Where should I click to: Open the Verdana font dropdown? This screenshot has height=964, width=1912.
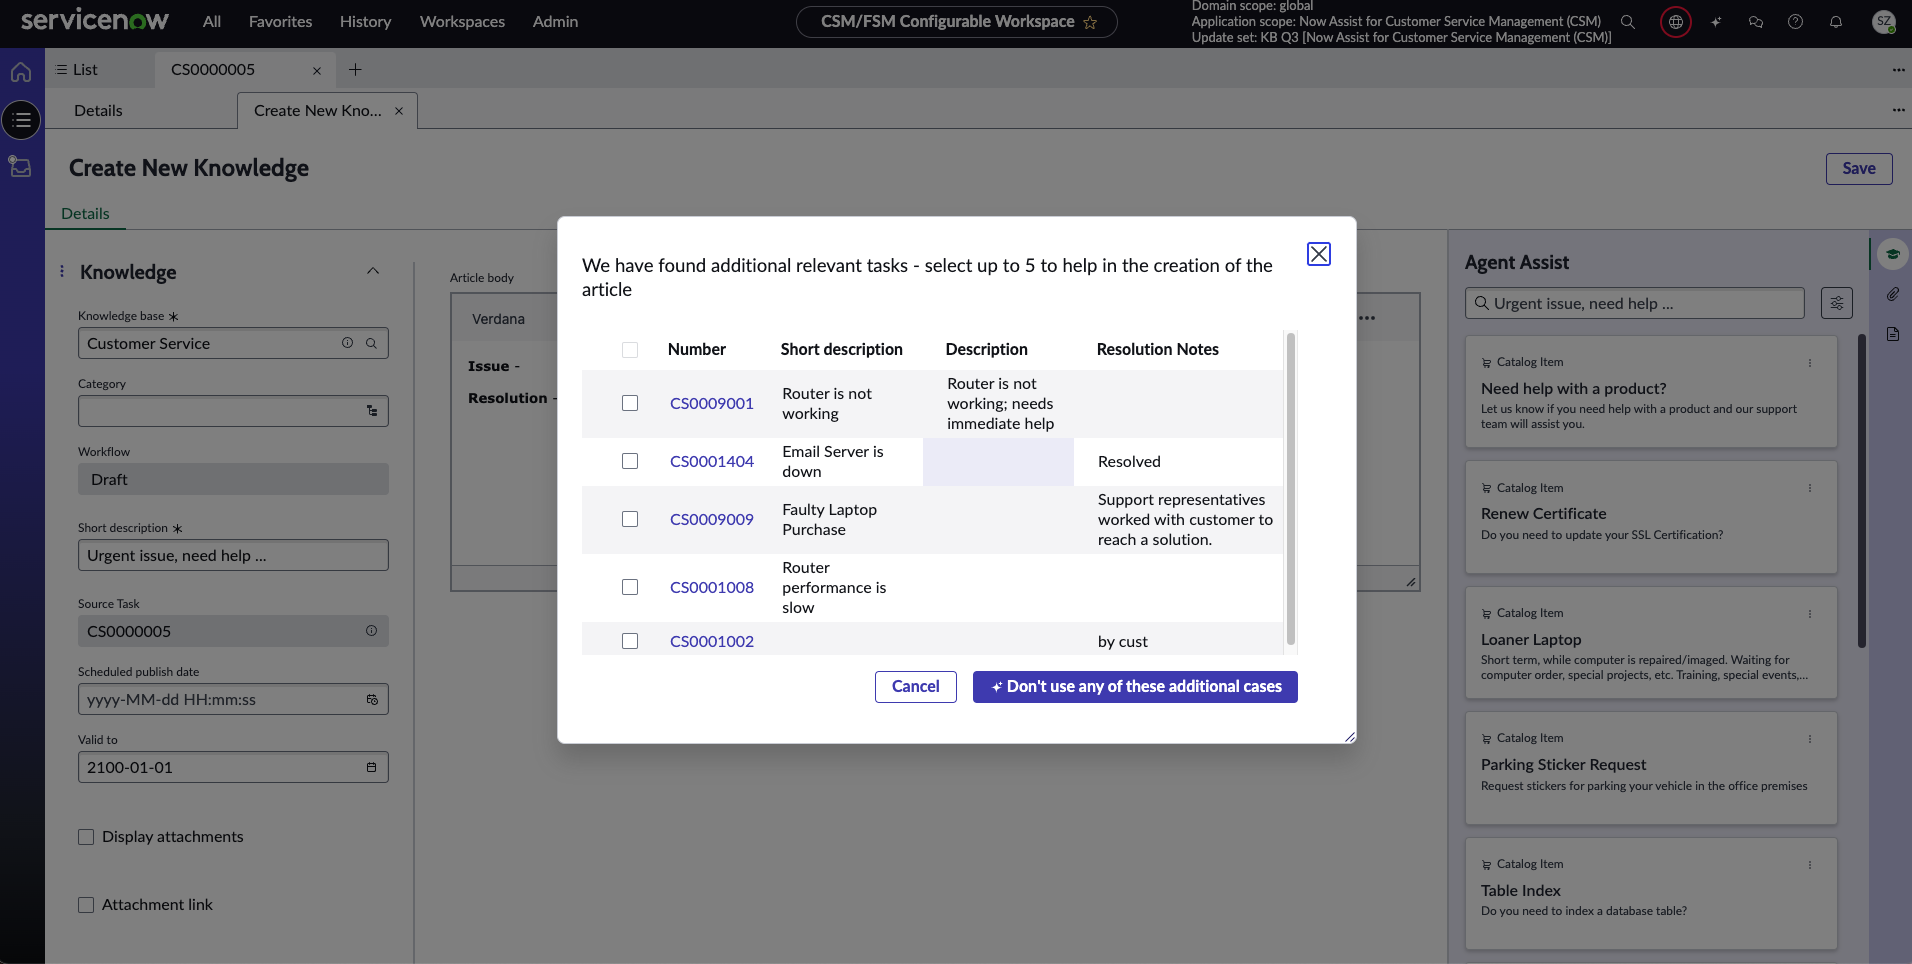coord(499,319)
